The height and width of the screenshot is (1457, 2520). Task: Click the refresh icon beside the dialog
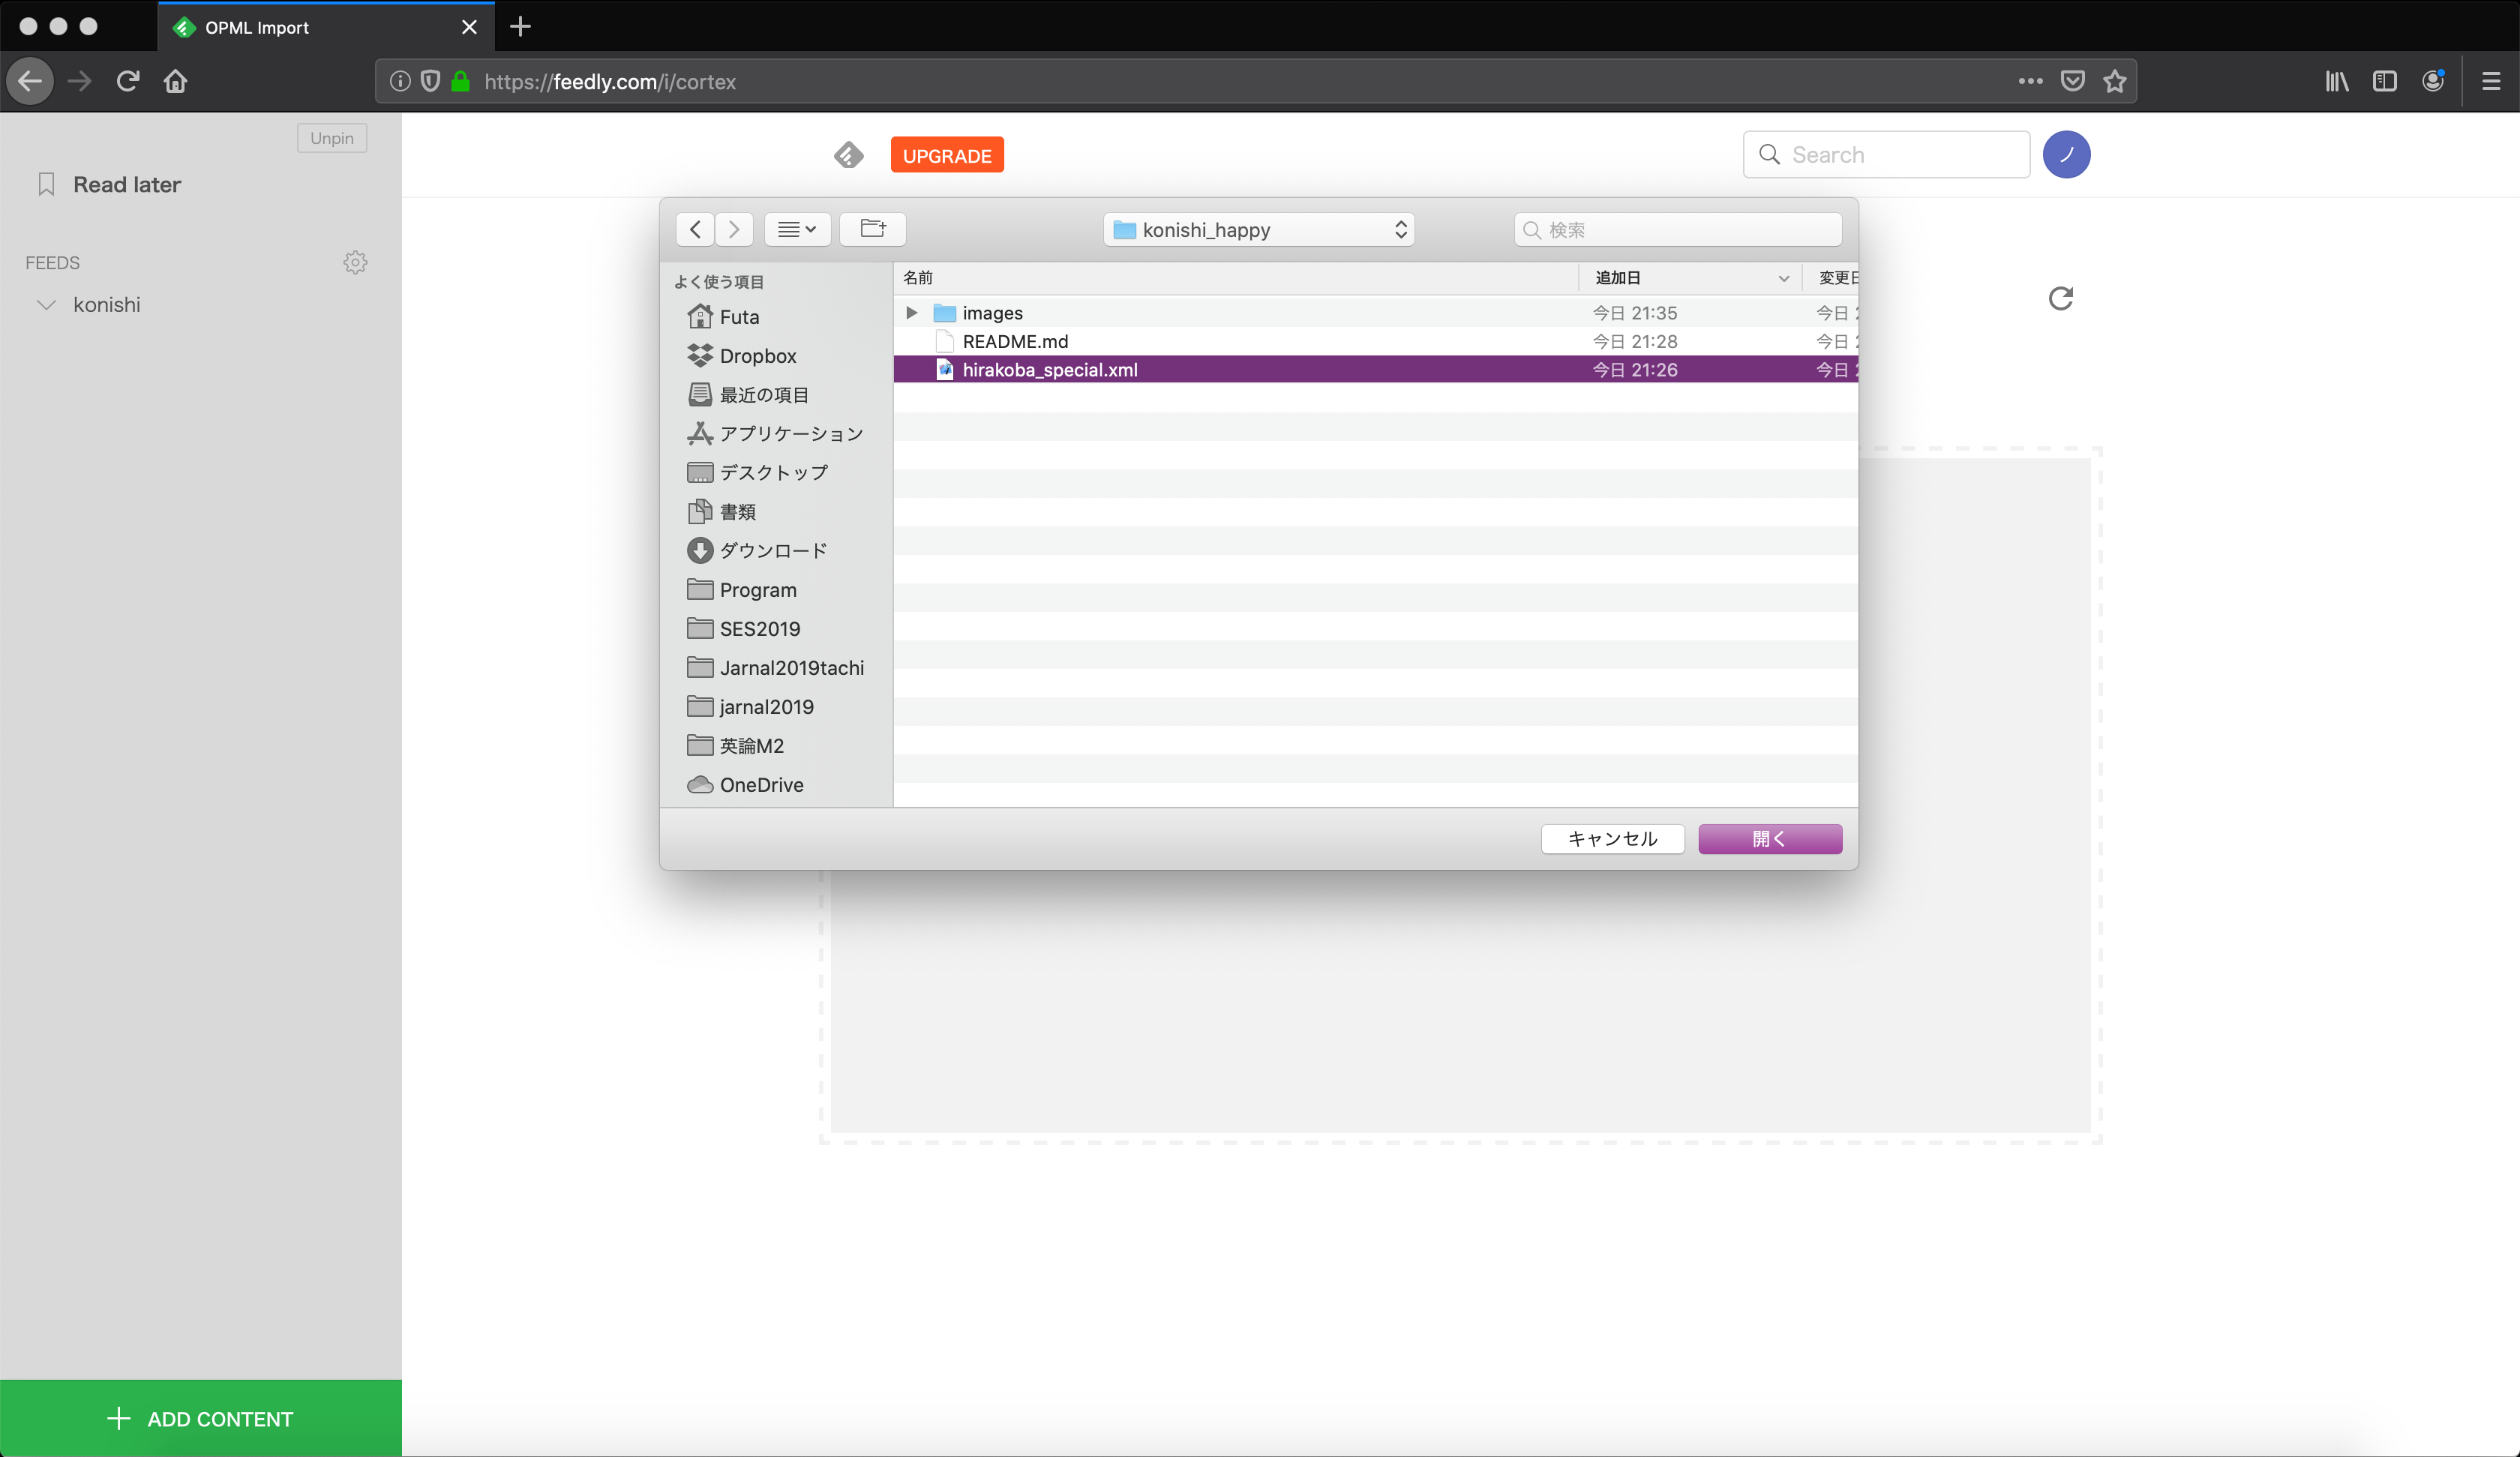[2060, 298]
